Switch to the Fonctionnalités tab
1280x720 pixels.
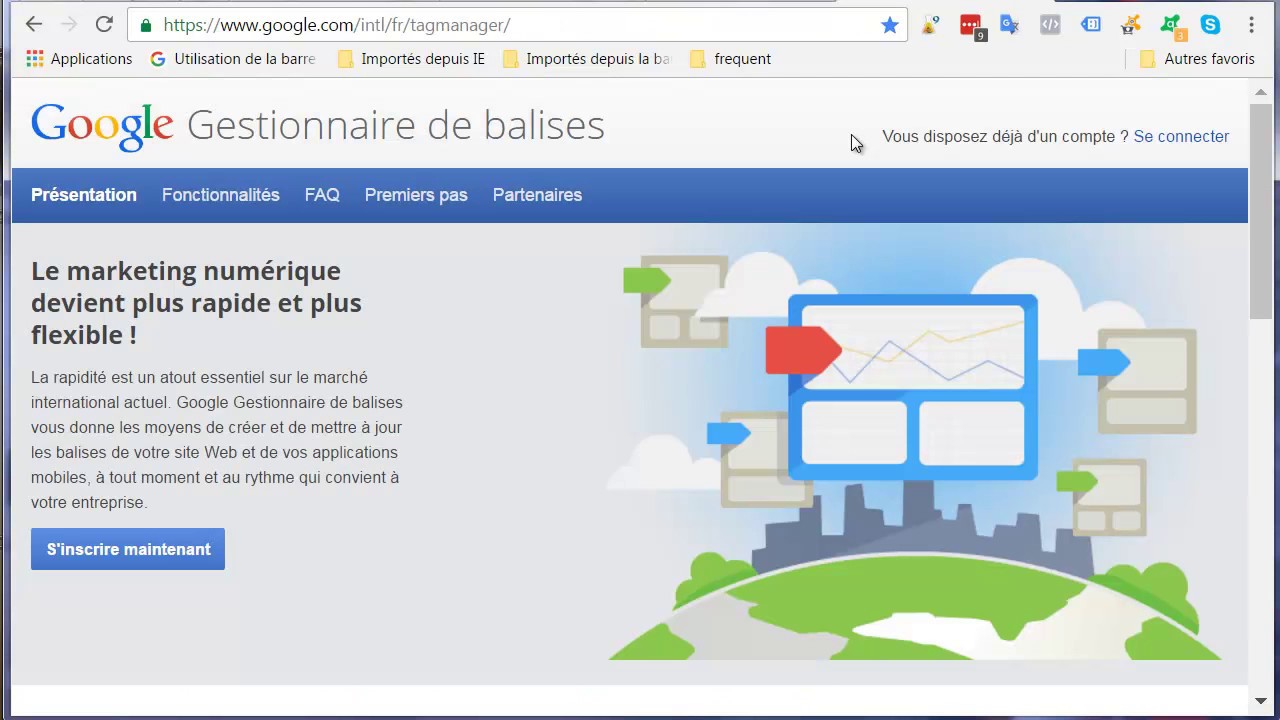tap(221, 195)
